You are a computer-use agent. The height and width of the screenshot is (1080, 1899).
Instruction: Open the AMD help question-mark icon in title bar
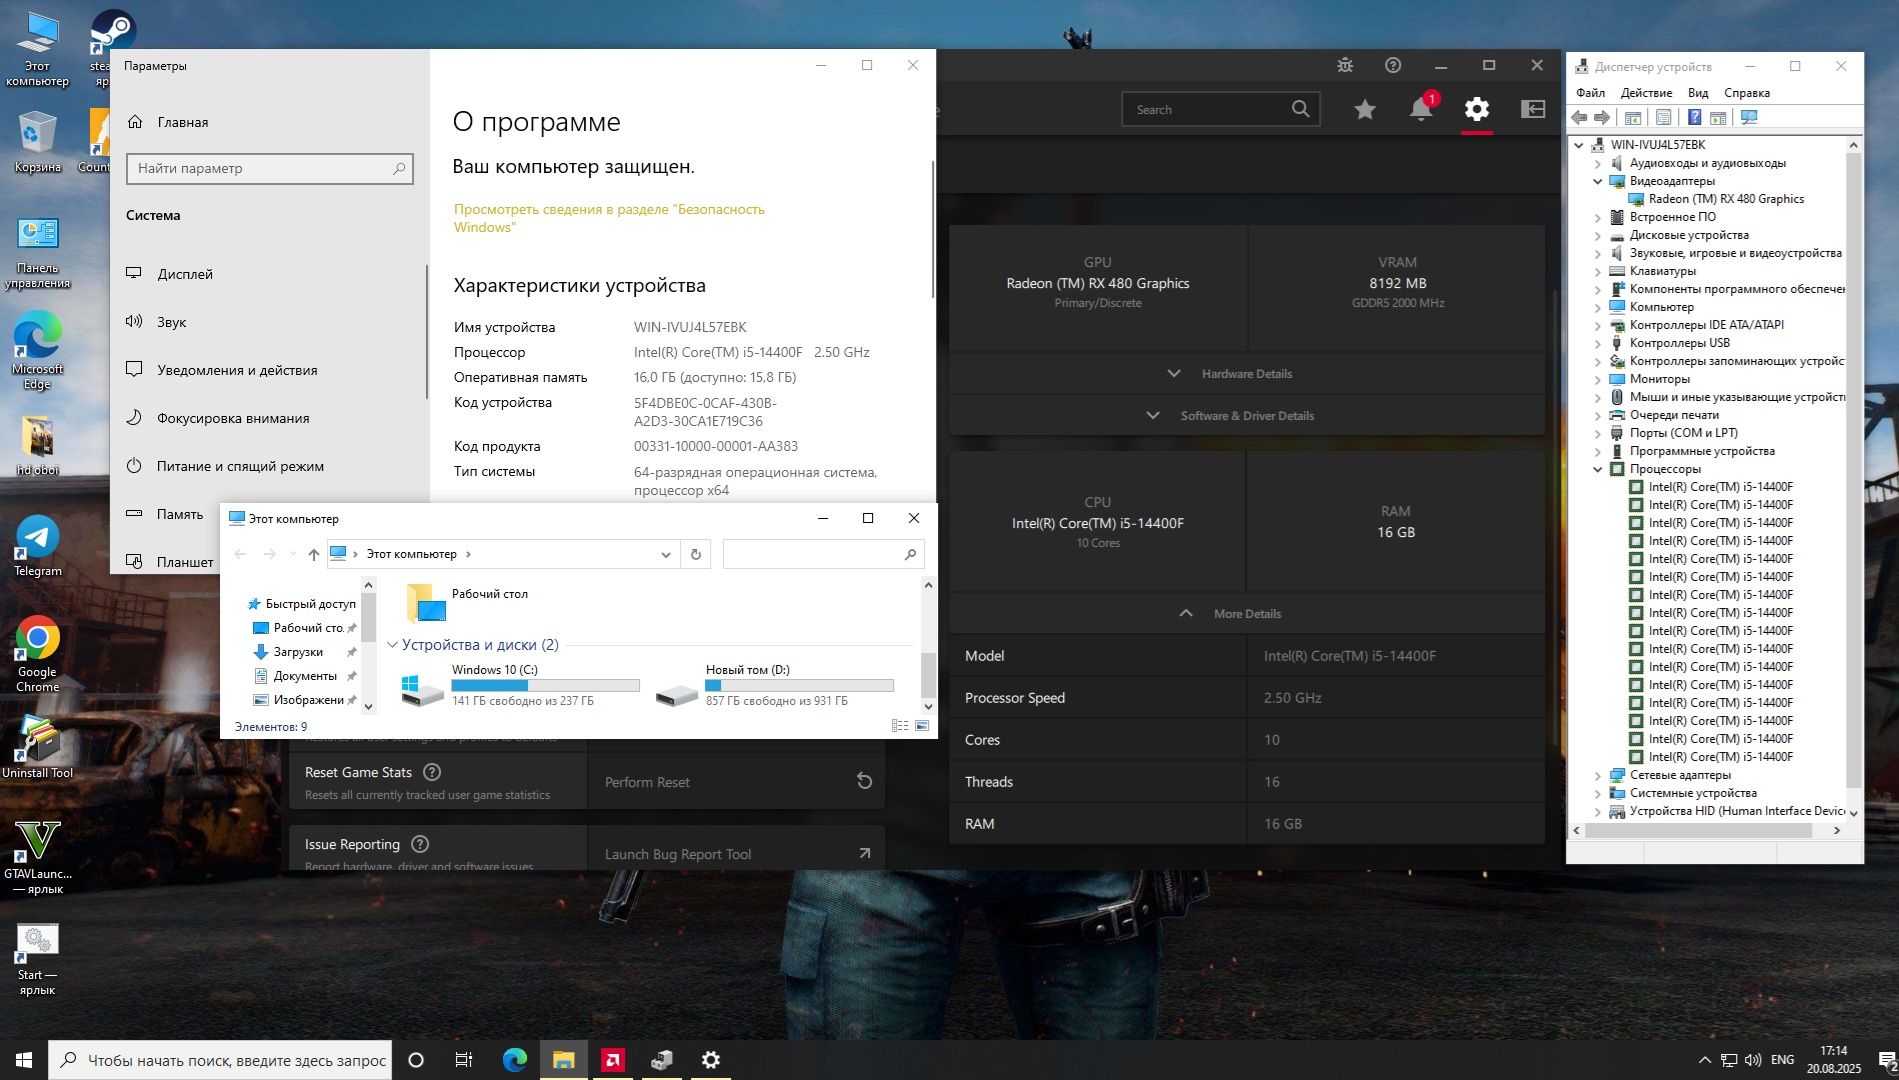pyautogui.click(x=1393, y=65)
